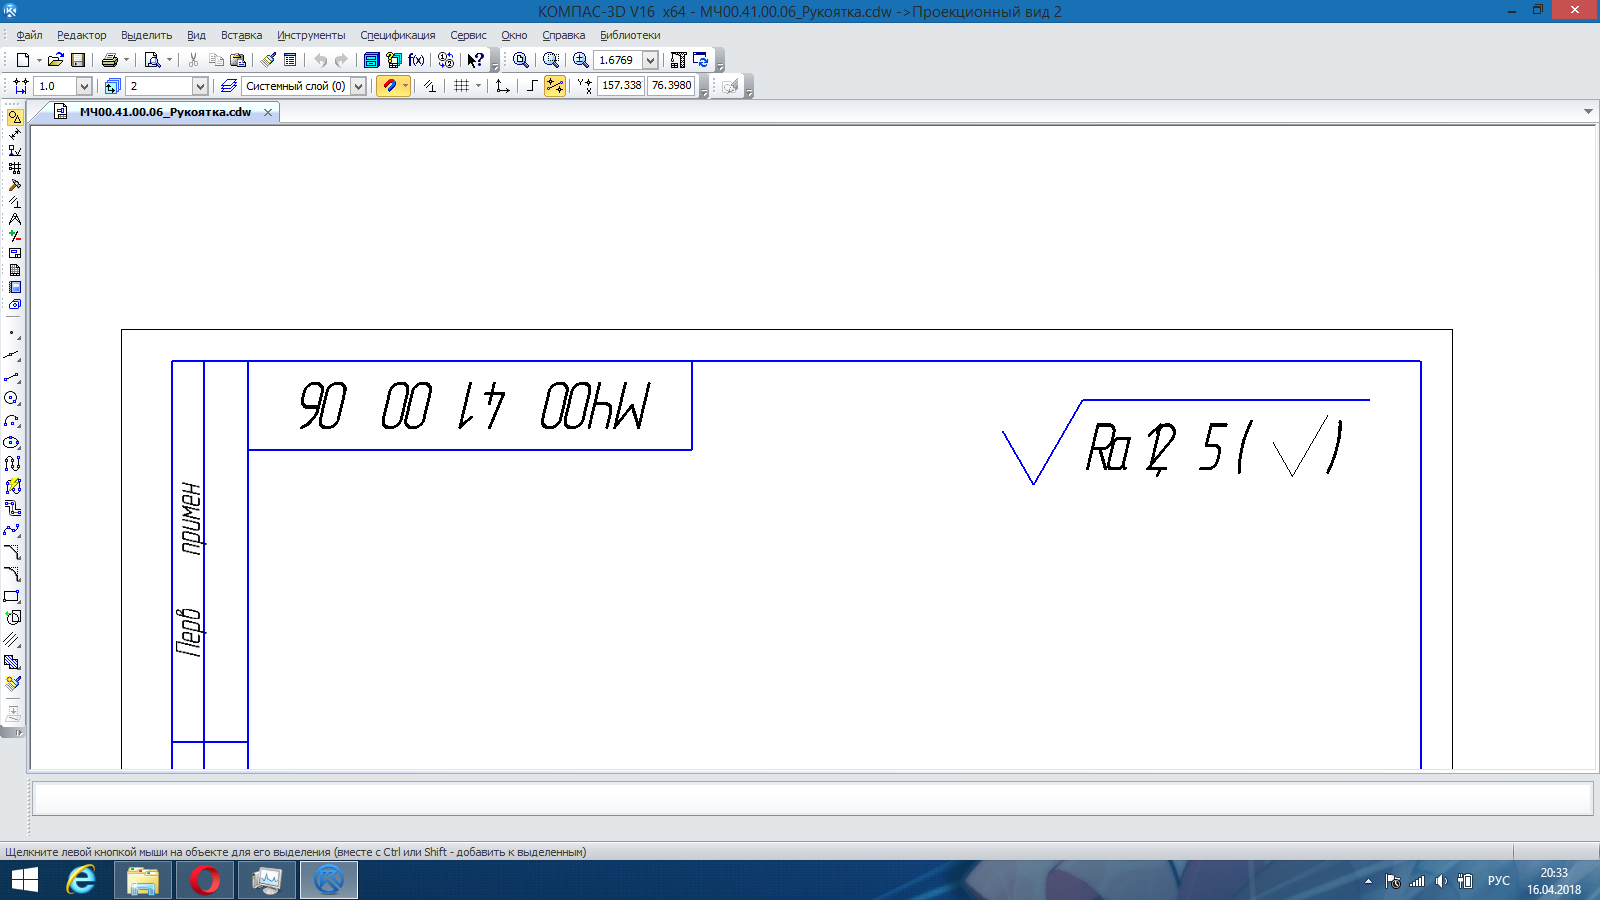This screenshot has width=1600, height=900.
Task: Open print preview with the magnifier page icon
Action: pos(152,60)
